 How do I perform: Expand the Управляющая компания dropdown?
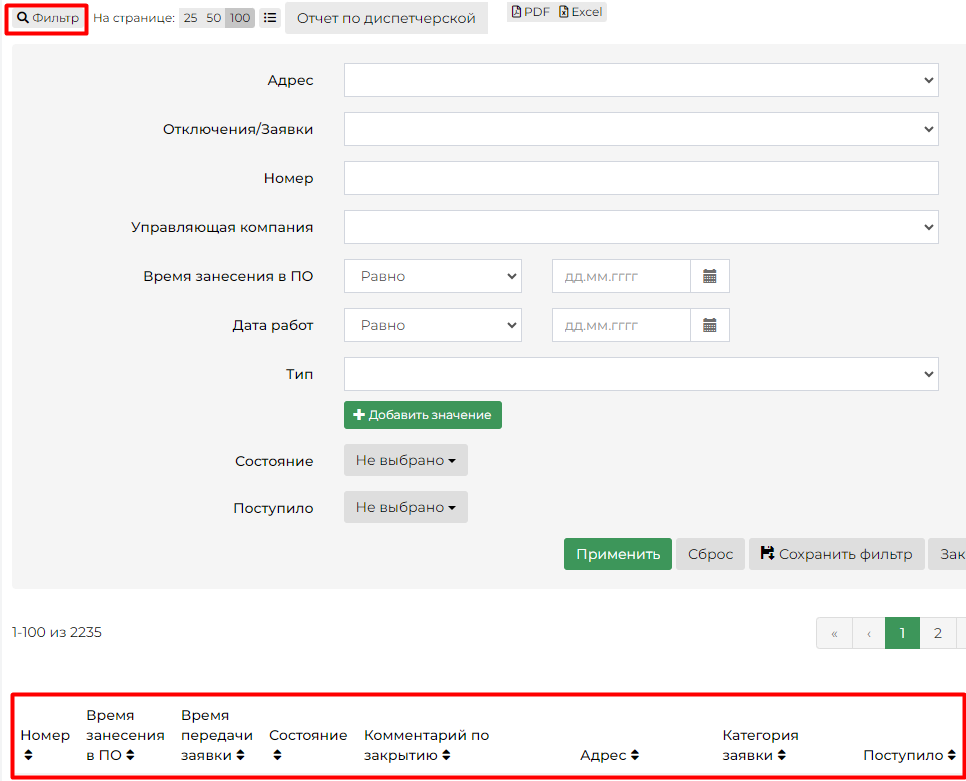click(x=640, y=227)
